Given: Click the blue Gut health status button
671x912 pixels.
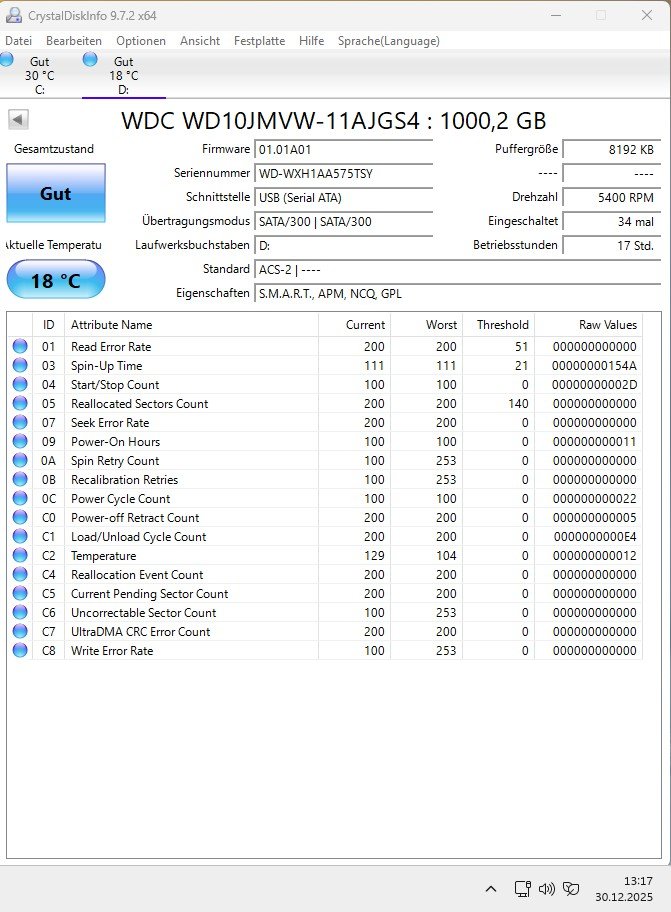Looking at the screenshot, I should coord(56,193).
